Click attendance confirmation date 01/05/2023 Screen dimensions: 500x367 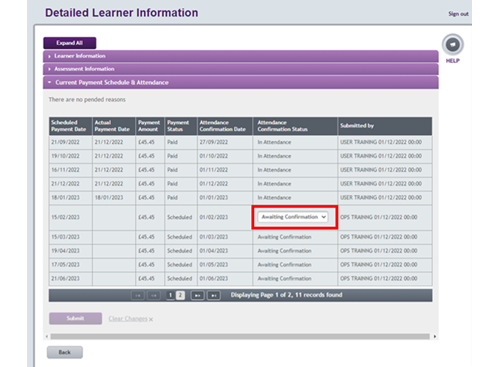point(214,265)
